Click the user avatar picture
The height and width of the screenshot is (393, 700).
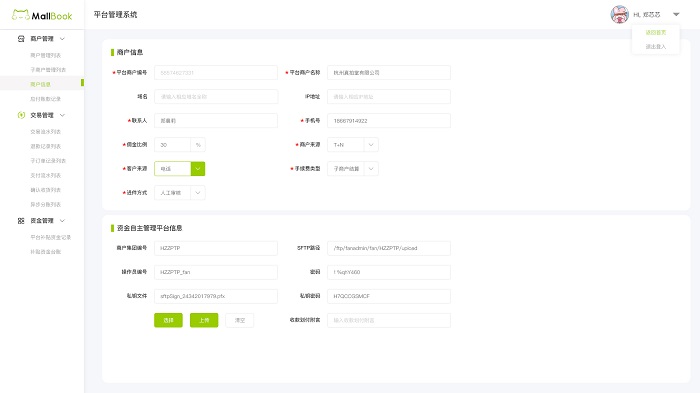point(619,14)
